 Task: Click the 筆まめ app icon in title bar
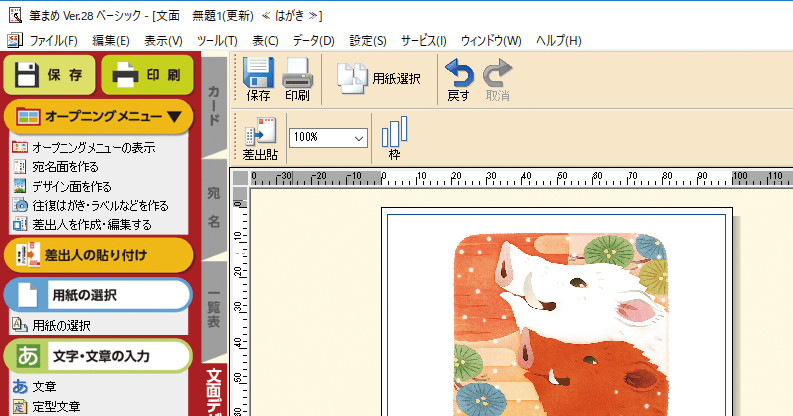(15, 15)
